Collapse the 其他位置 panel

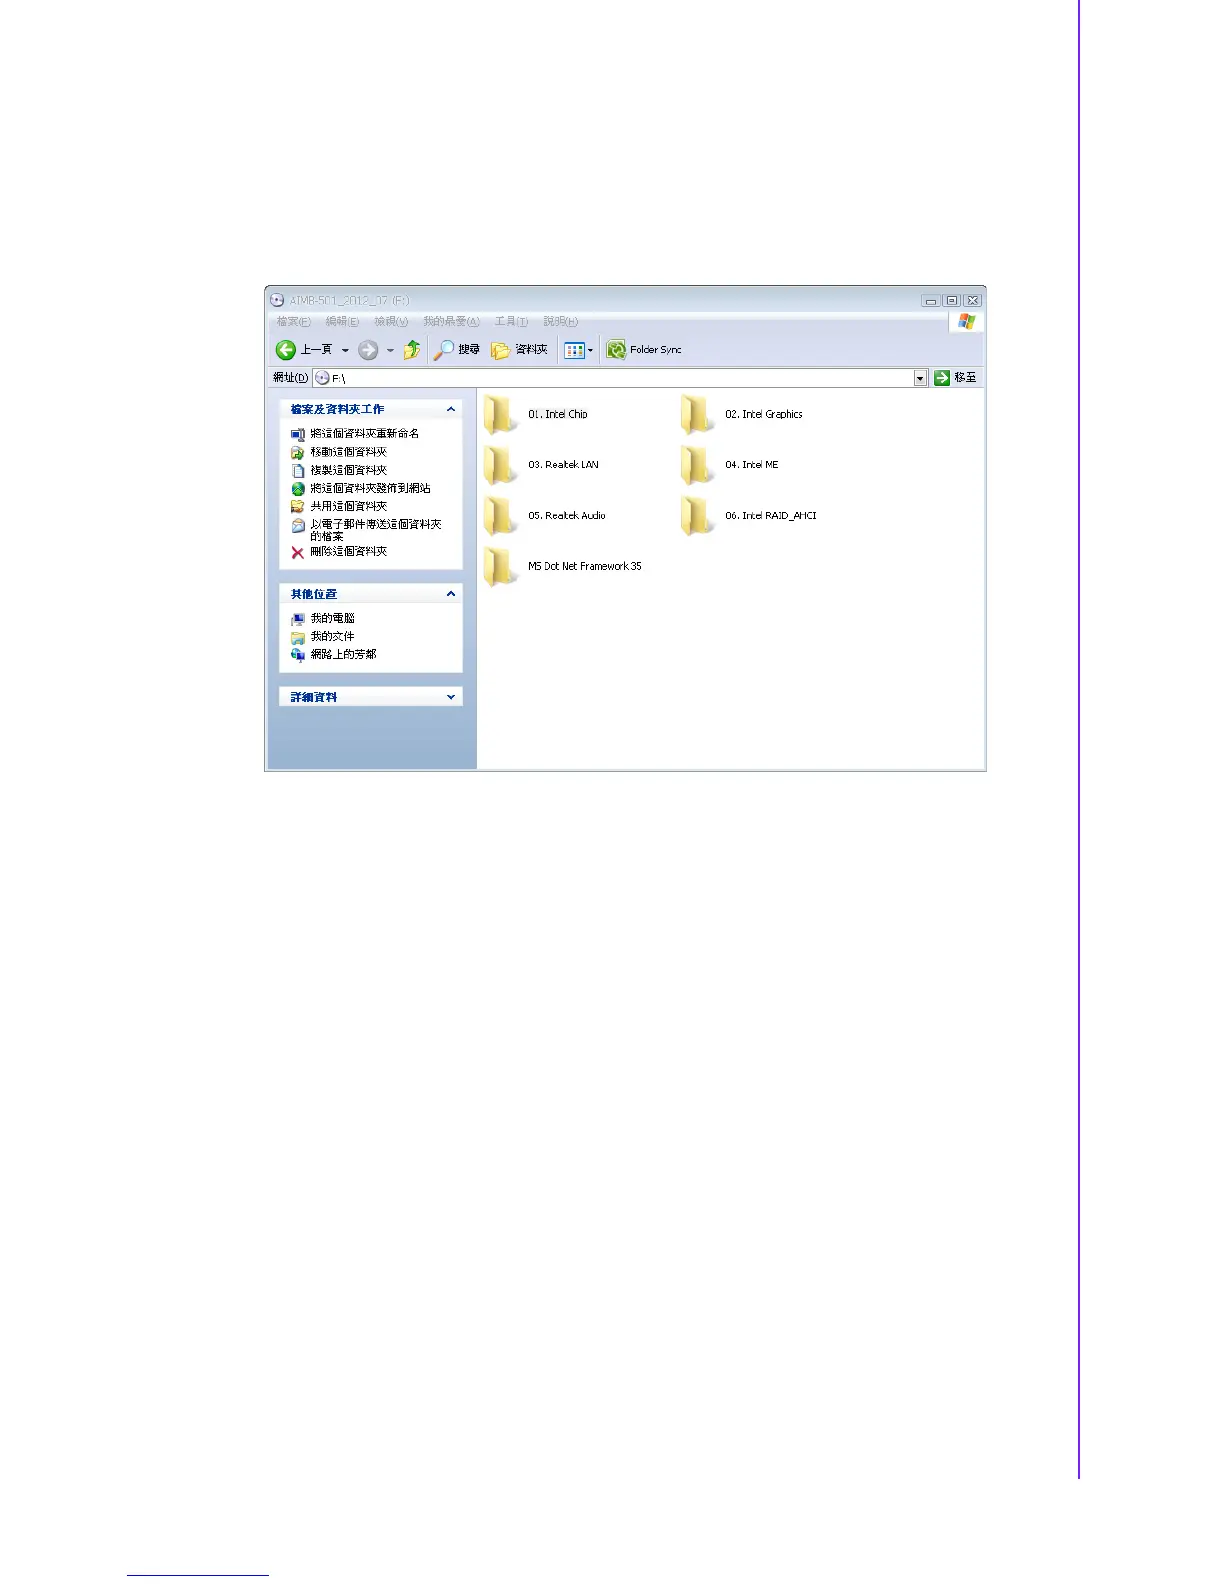point(451,594)
